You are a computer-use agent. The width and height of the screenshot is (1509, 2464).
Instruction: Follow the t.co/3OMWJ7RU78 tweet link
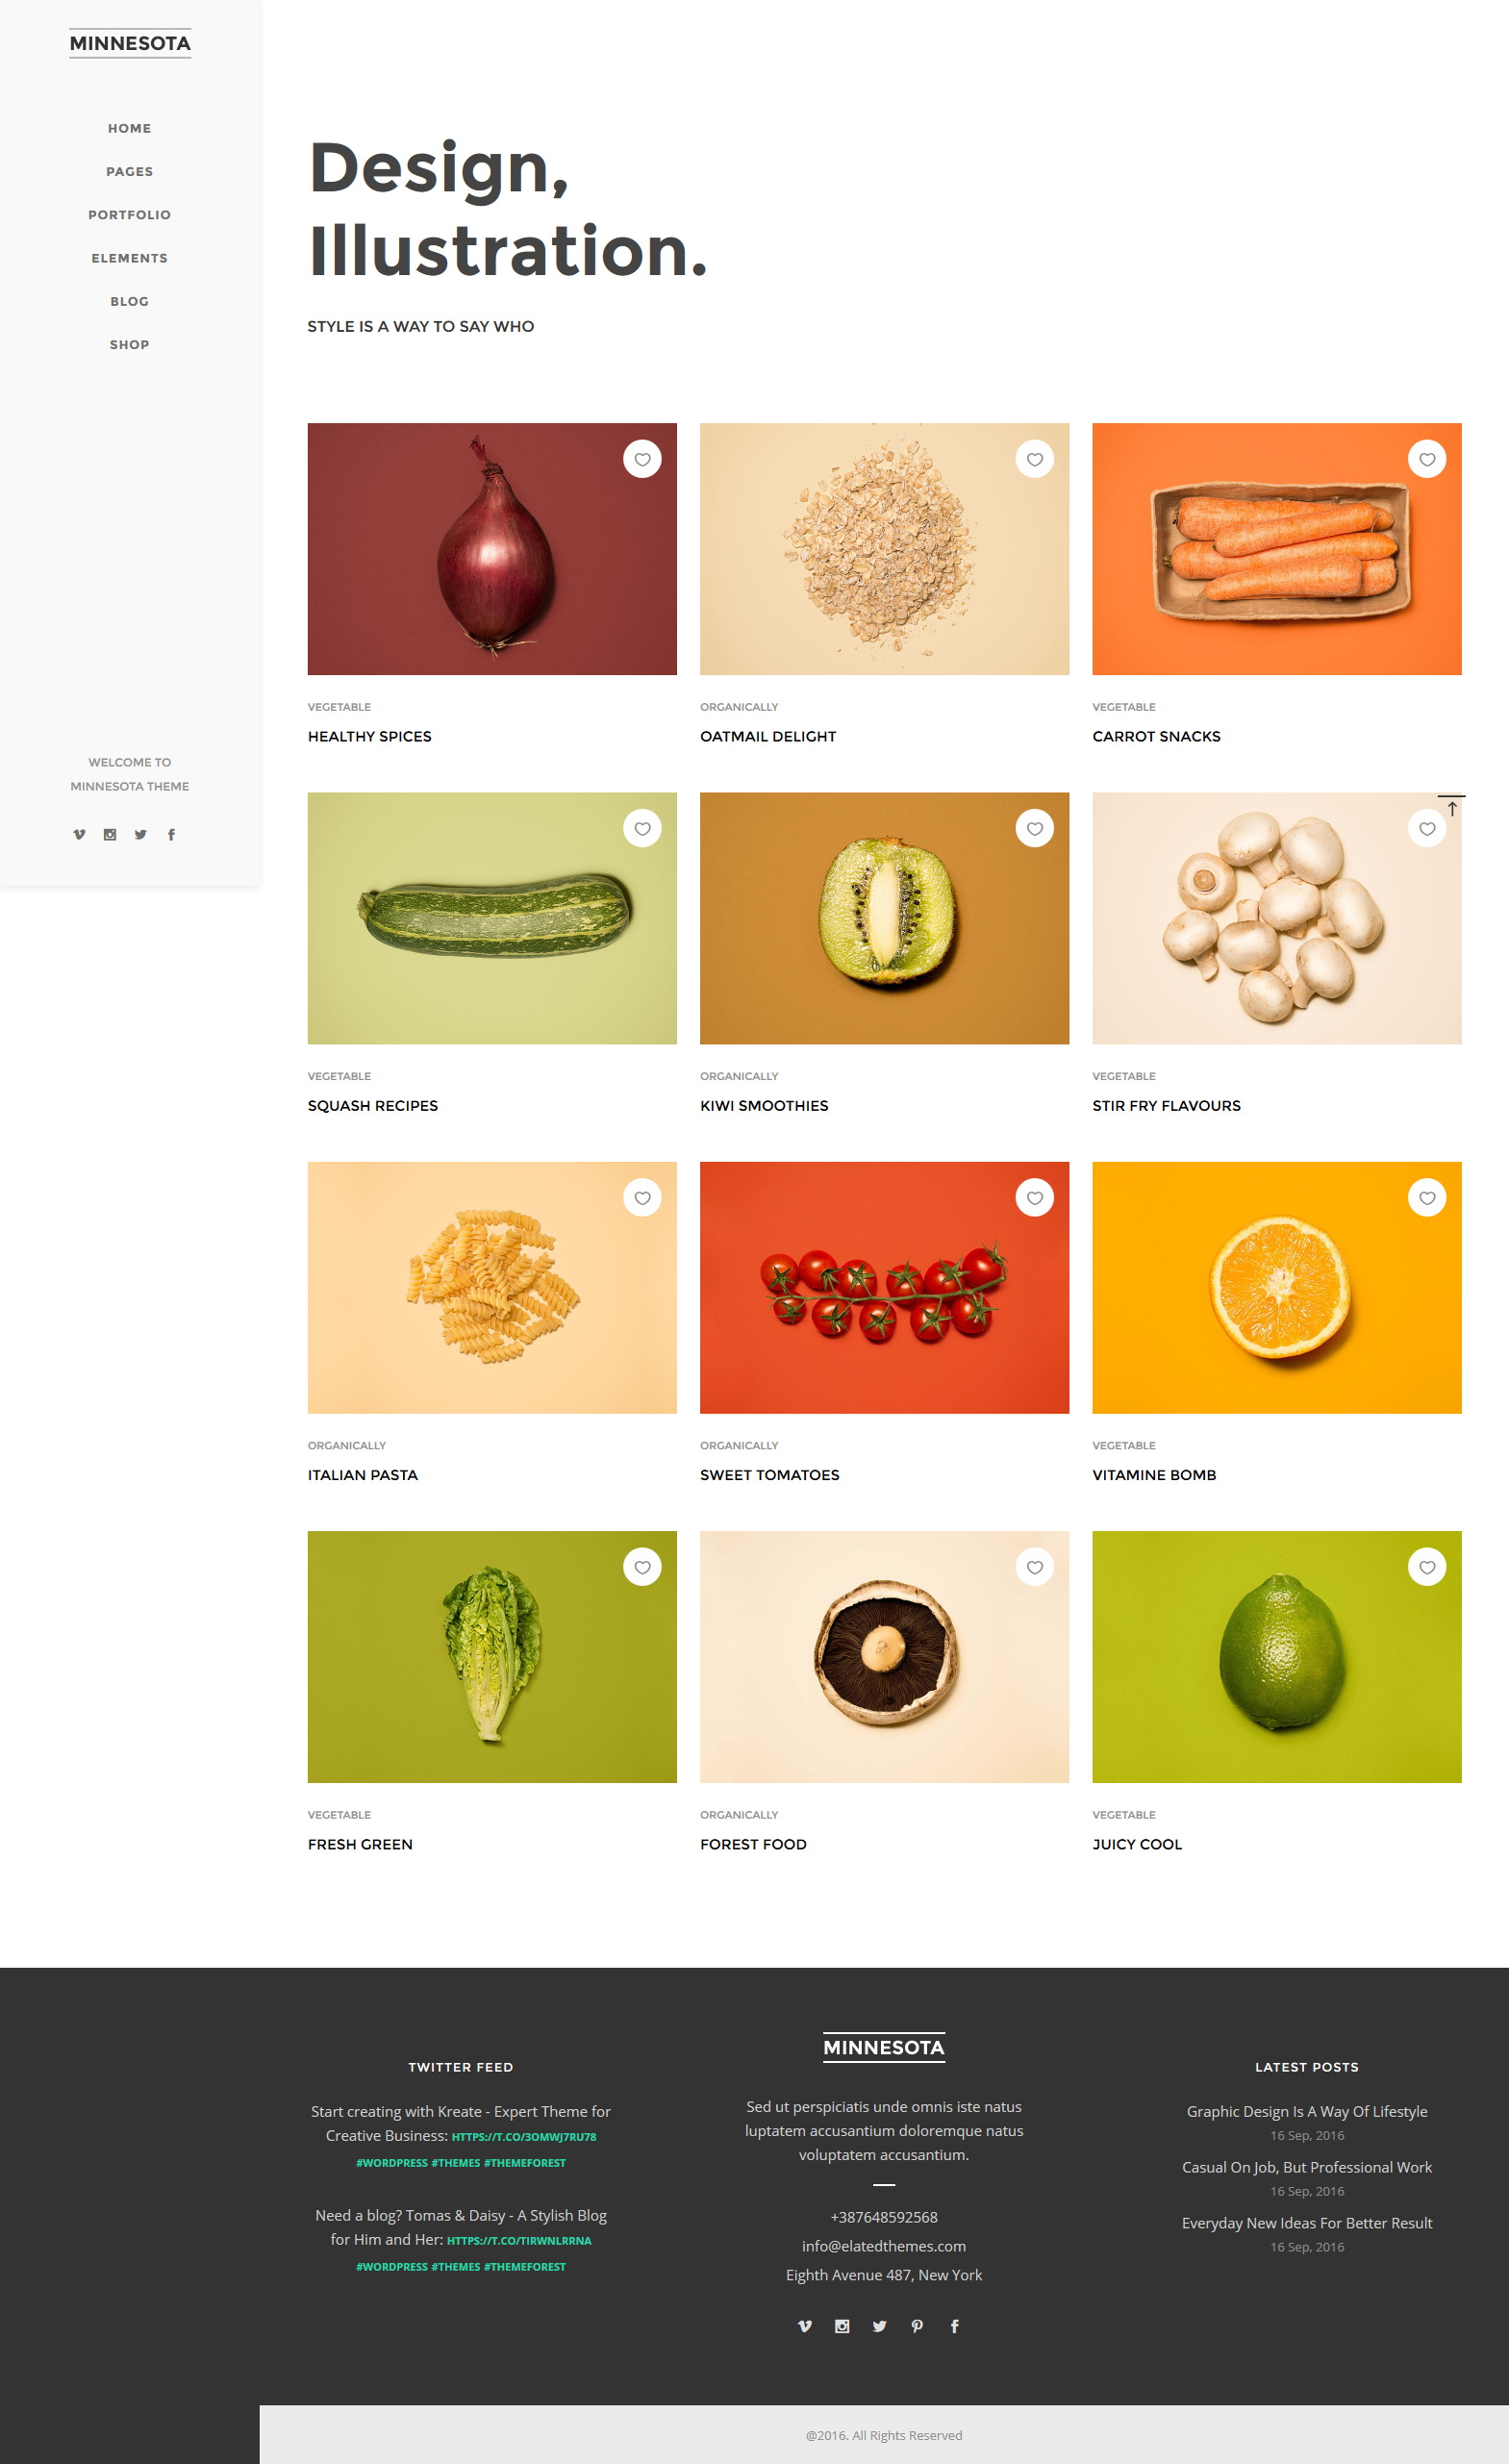[x=524, y=2136]
